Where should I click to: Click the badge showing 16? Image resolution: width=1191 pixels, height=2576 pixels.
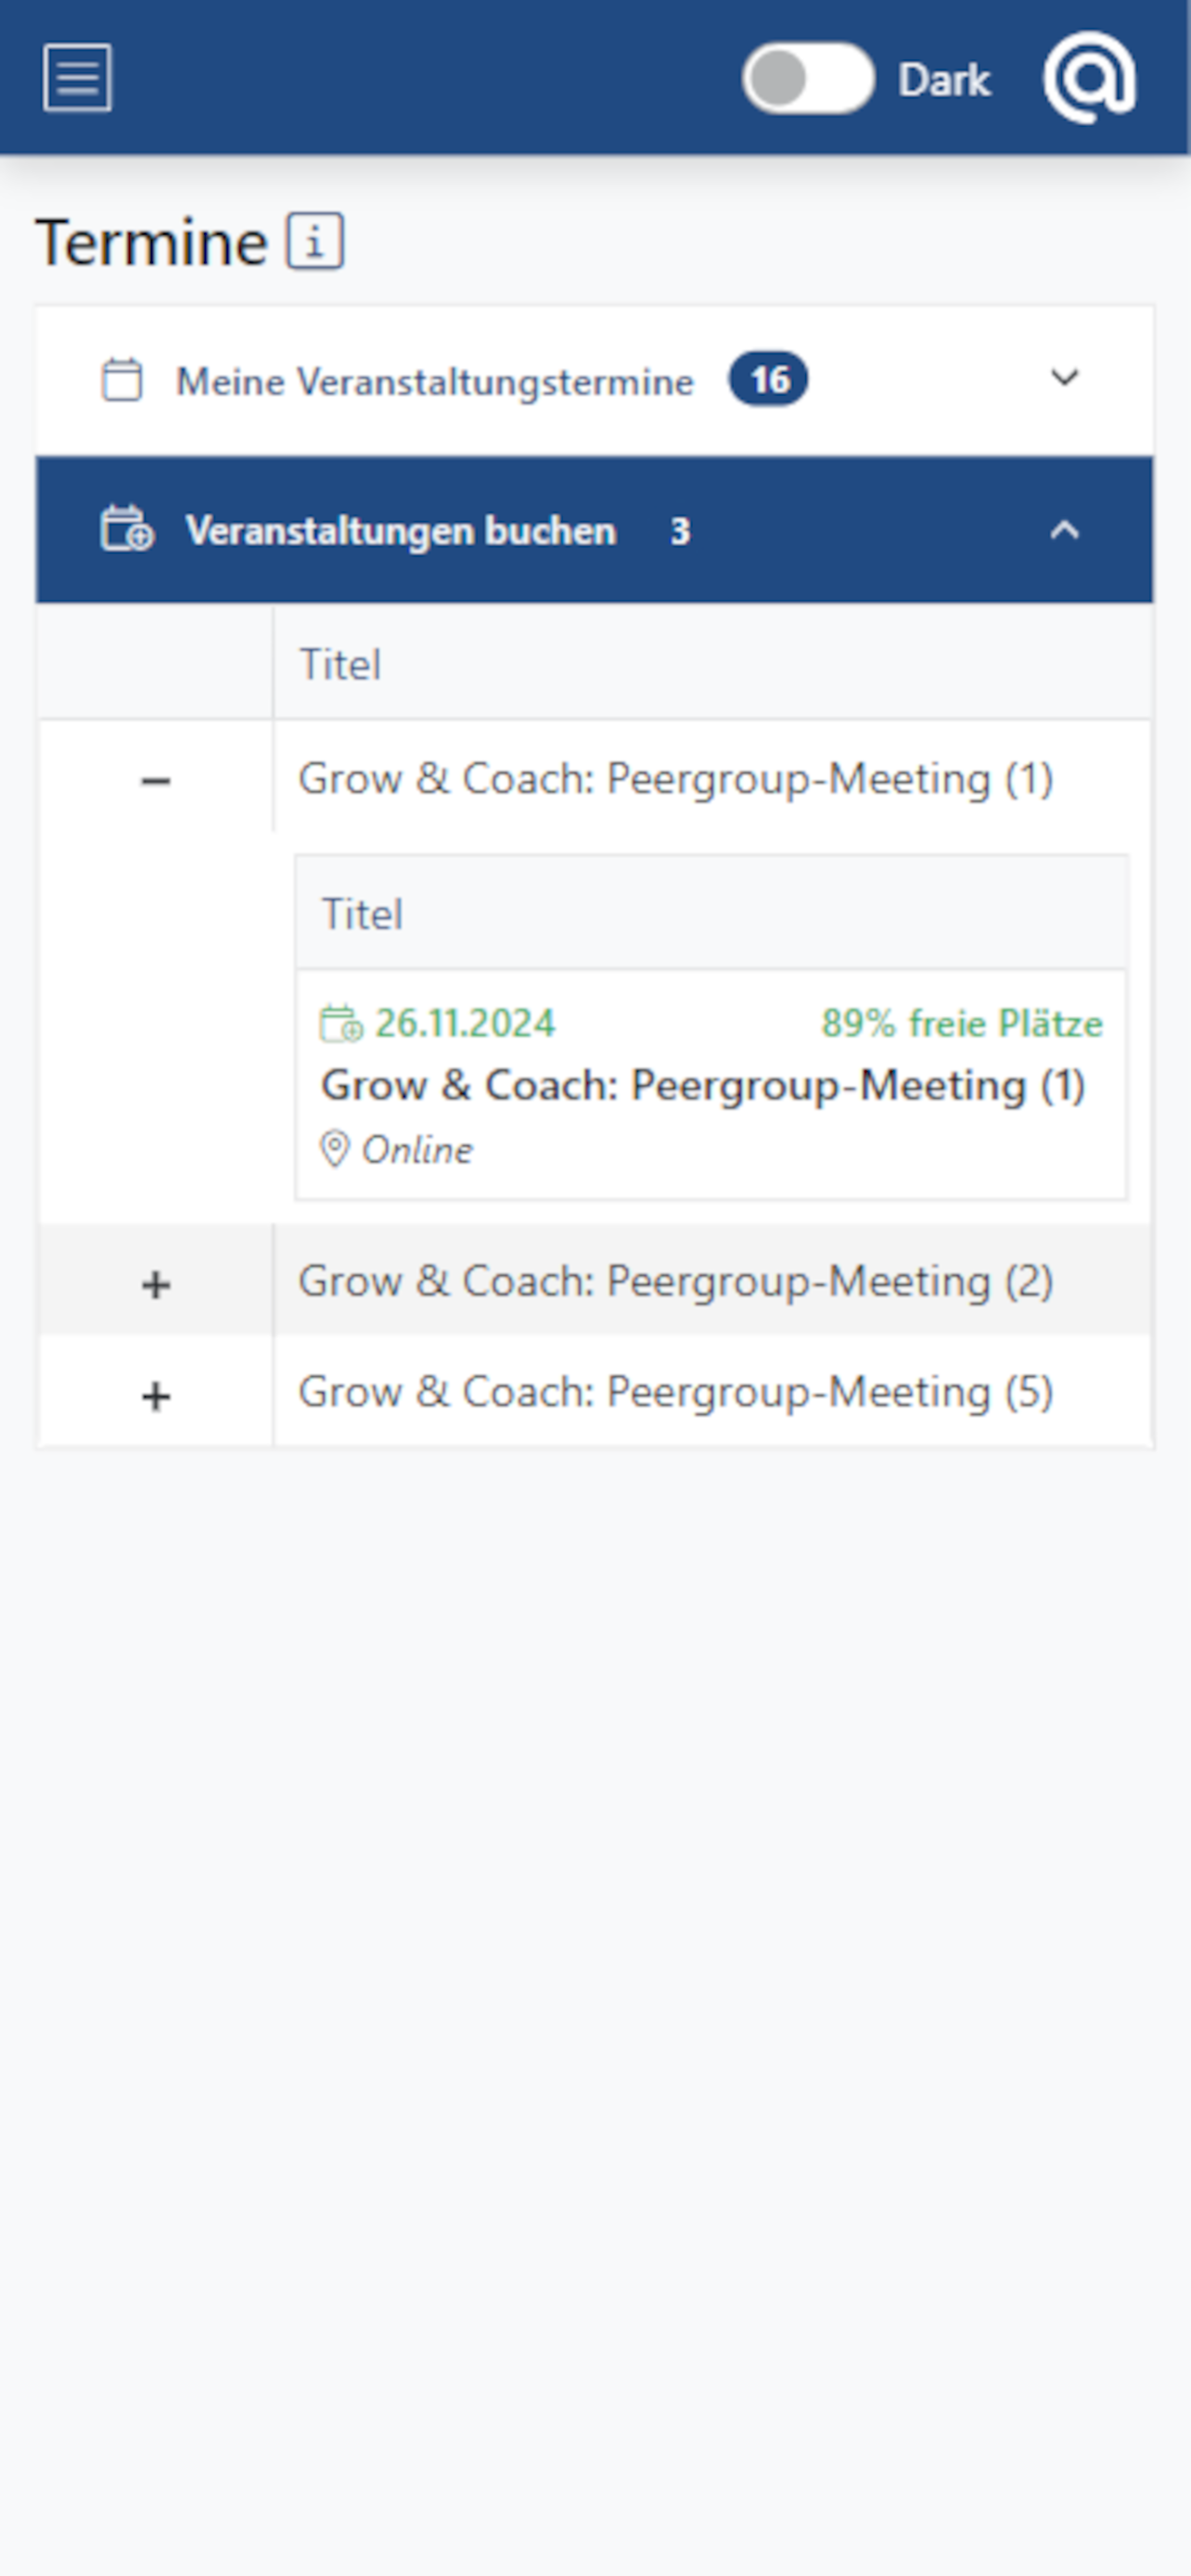tap(768, 379)
